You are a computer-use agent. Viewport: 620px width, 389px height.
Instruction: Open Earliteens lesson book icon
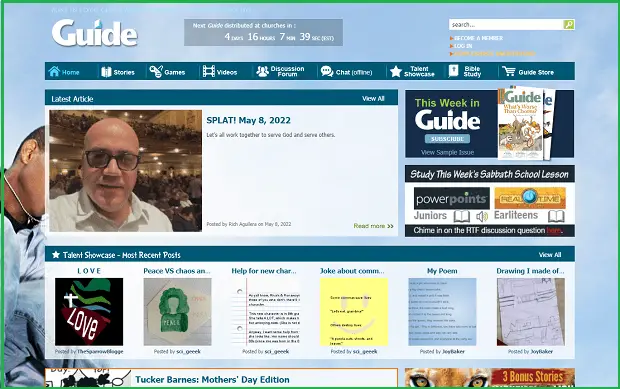(x=556, y=216)
